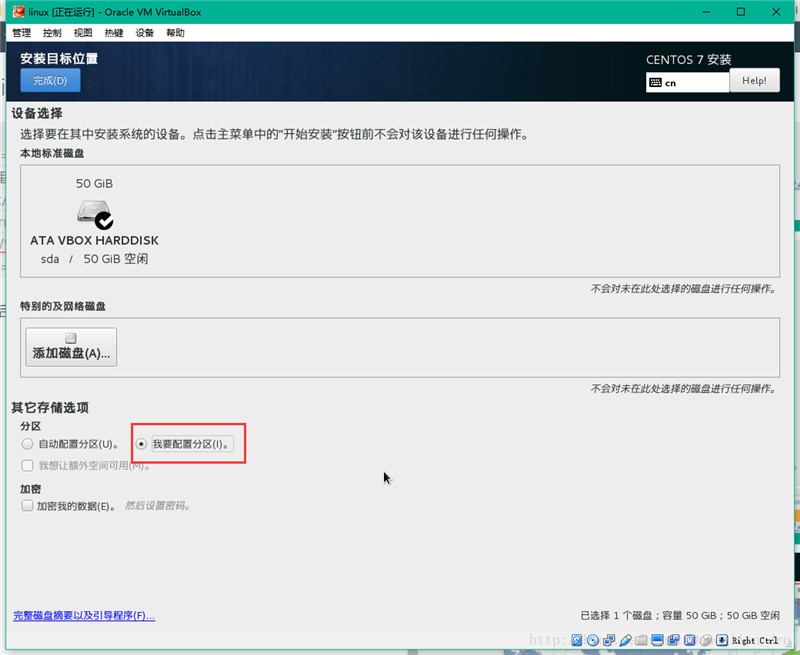Open the hard disk activity icon in VirtualBox status bar
The image size is (800, 655).
tap(576, 640)
